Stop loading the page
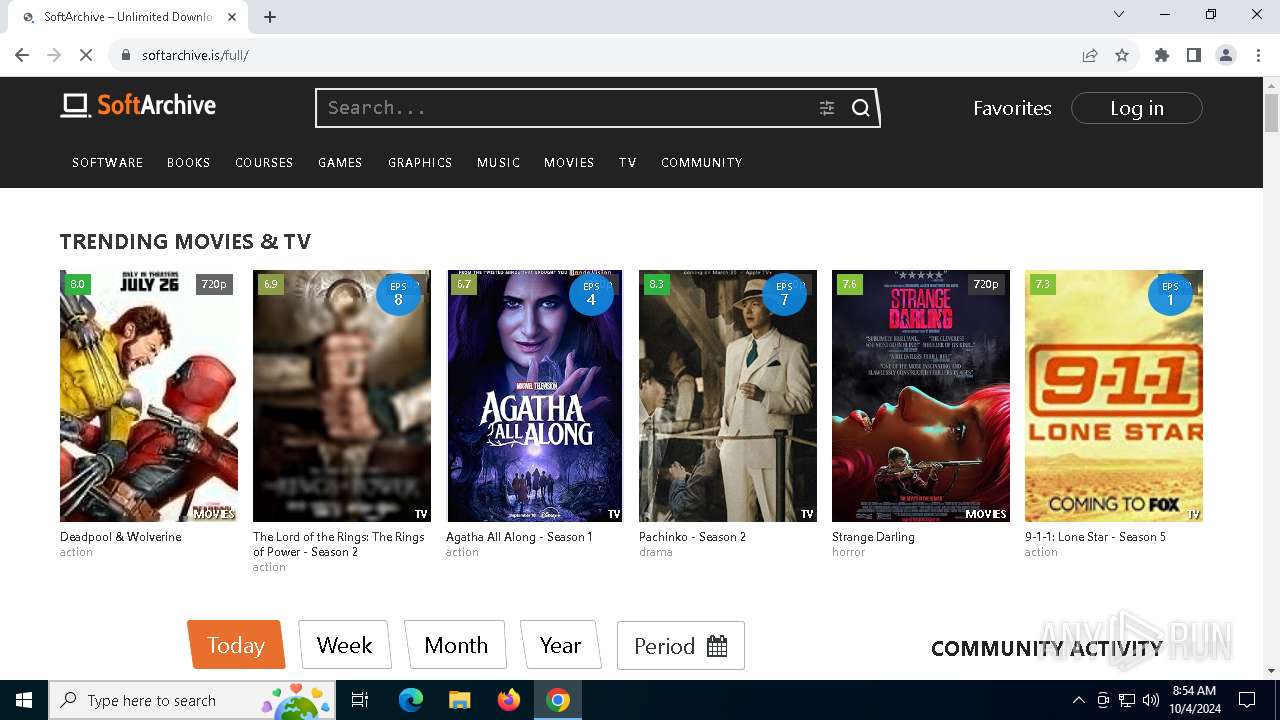 click(x=86, y=55)
